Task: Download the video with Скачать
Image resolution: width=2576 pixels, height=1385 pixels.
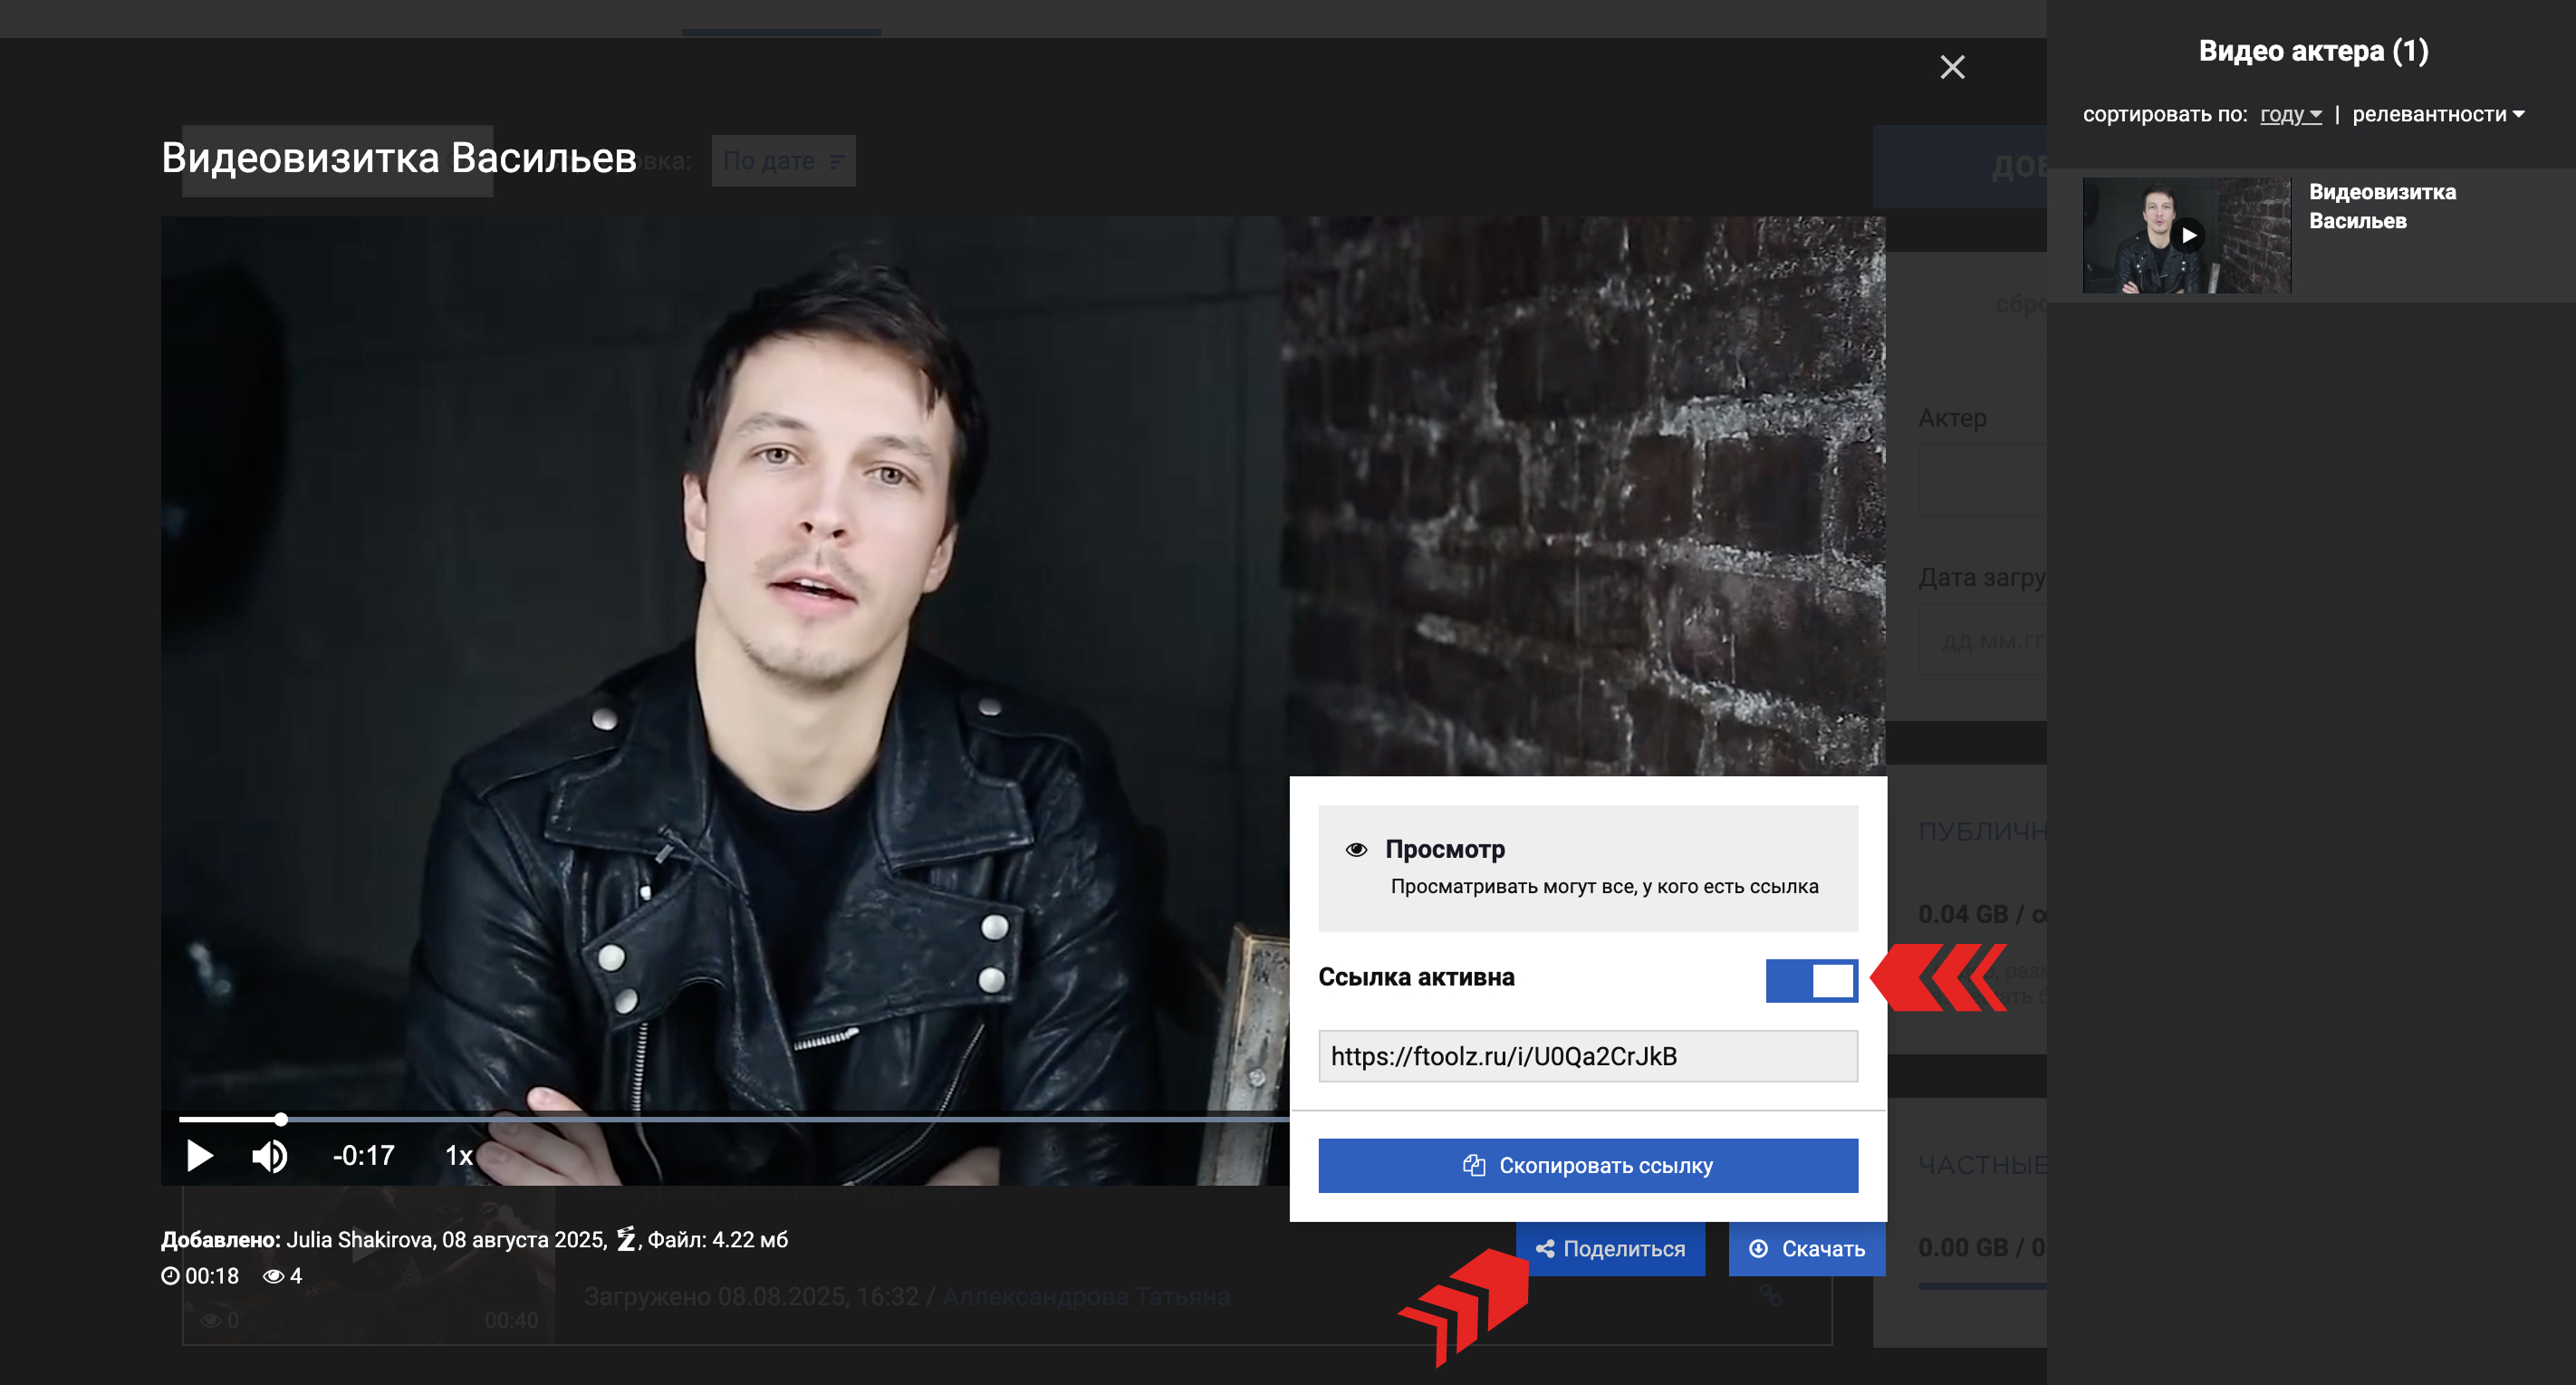Action: (x=1806, y=1248)
